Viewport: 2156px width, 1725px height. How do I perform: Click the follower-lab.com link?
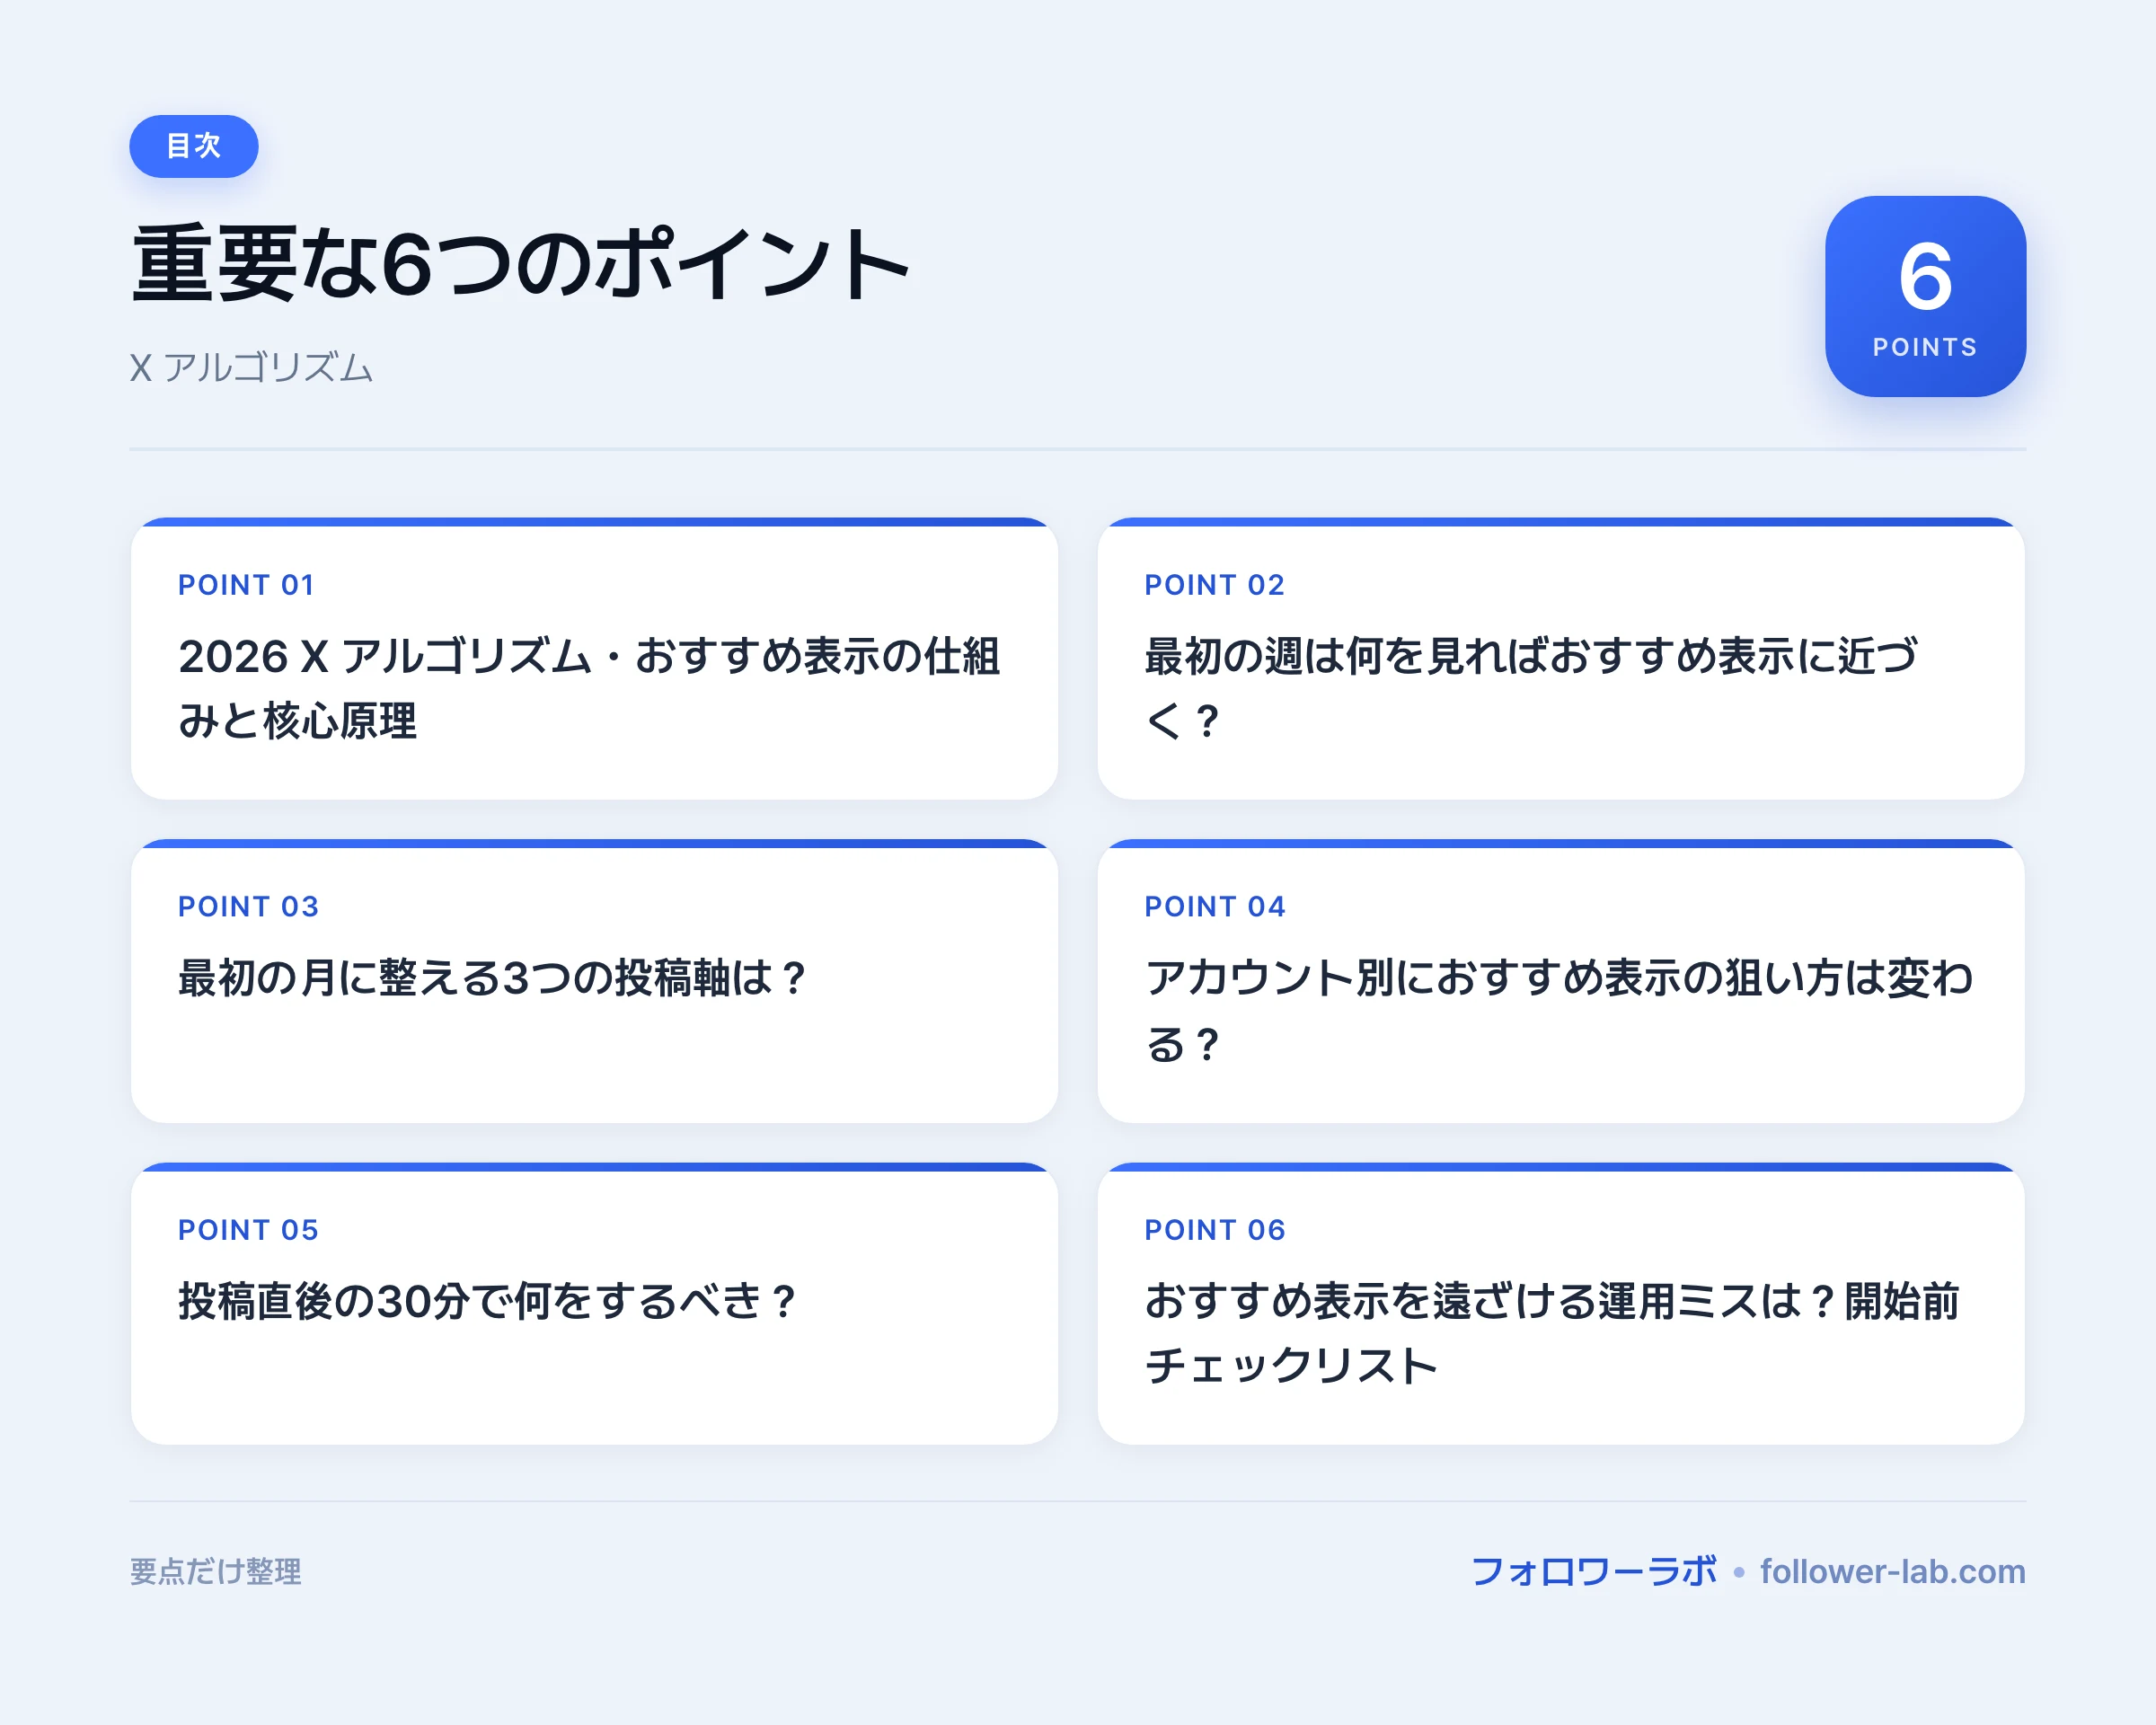point(1893,1571)
